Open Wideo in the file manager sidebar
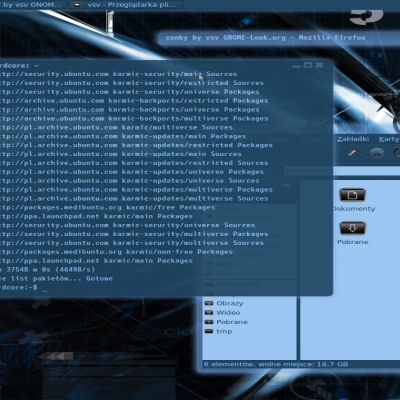Viewport: 400px width, 400px height. (x=222, y=313)
